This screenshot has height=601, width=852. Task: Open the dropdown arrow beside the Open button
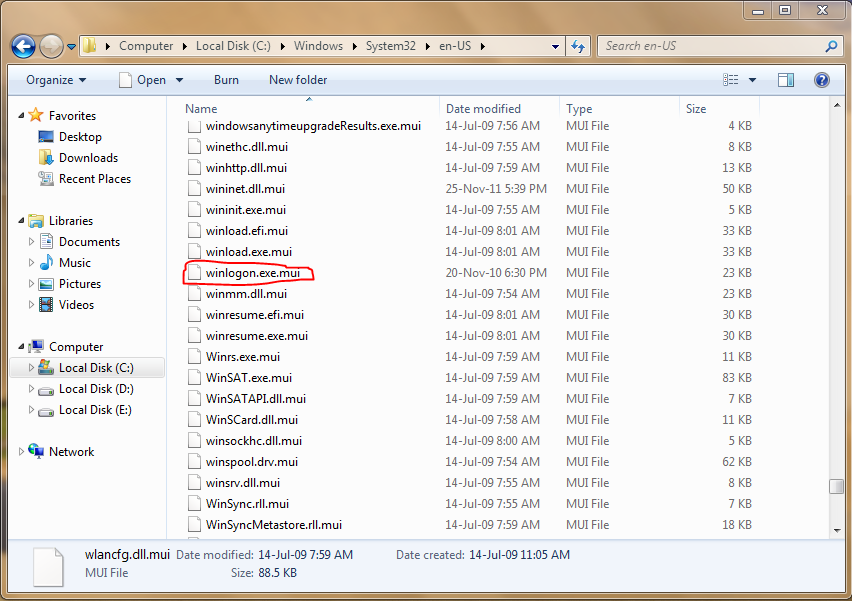[x=178, y=80]
